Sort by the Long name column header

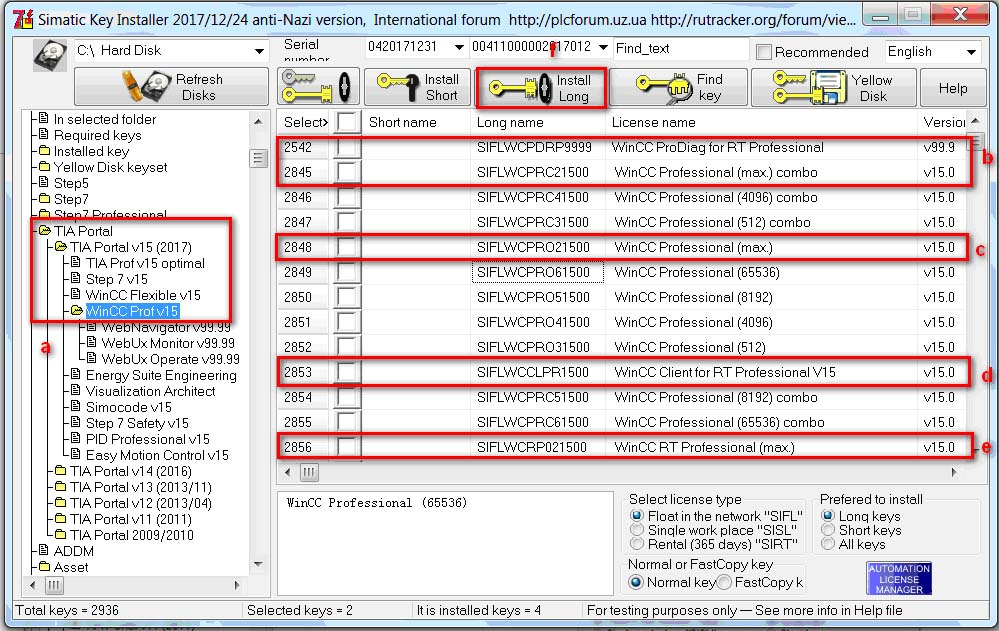coord(510,122)
